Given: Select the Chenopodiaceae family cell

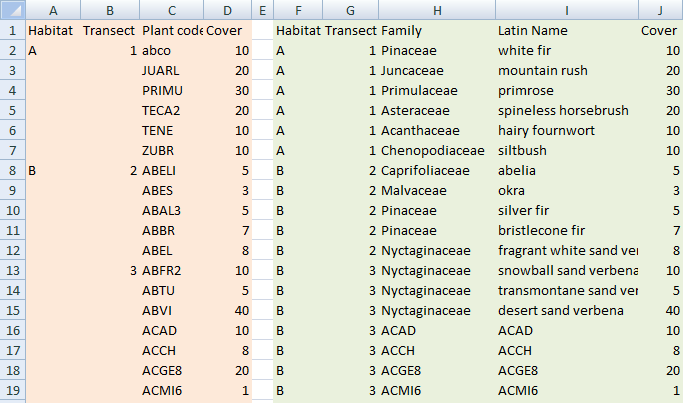Looking at the screenshot, I should click(x=437, y=151).
